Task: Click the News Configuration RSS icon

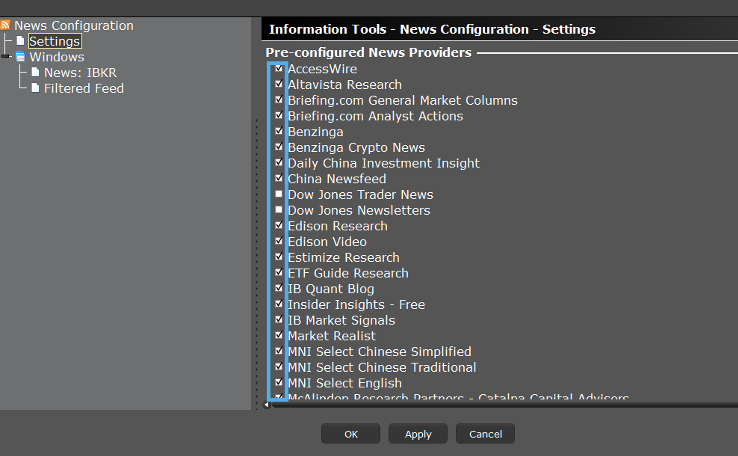Action: (6, 26)
